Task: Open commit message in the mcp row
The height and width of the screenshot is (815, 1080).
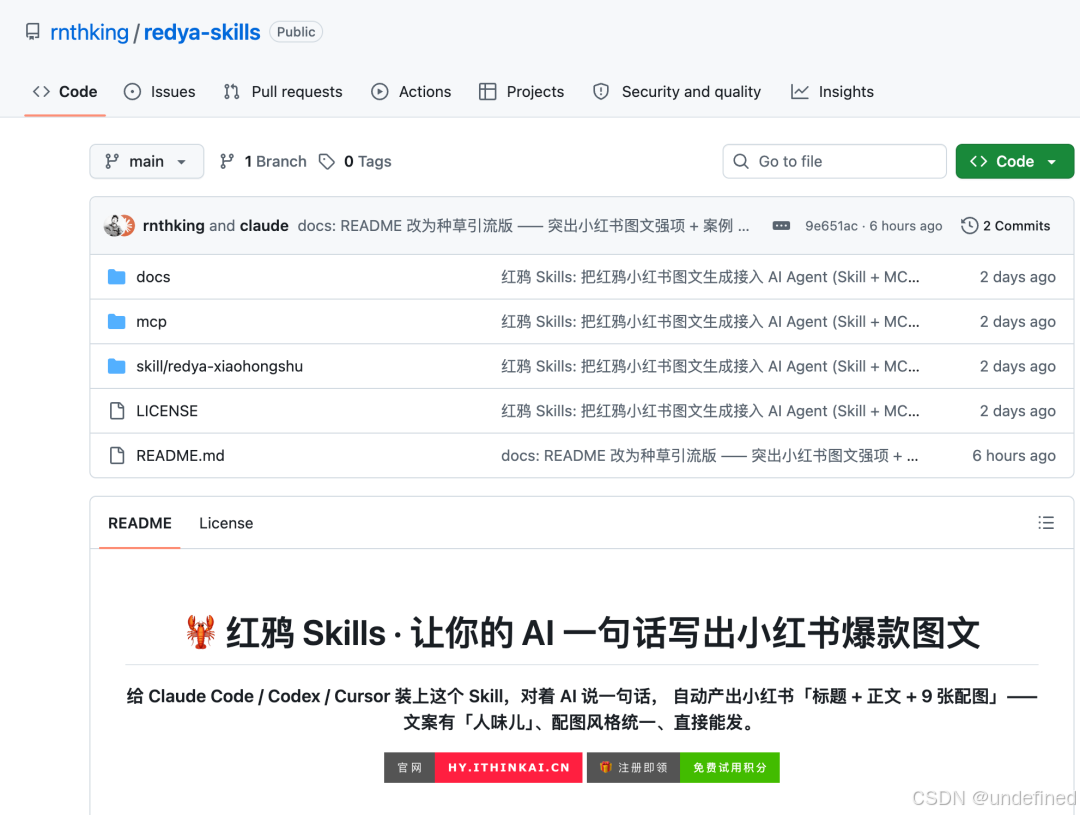Action: (x=710, y=322)
